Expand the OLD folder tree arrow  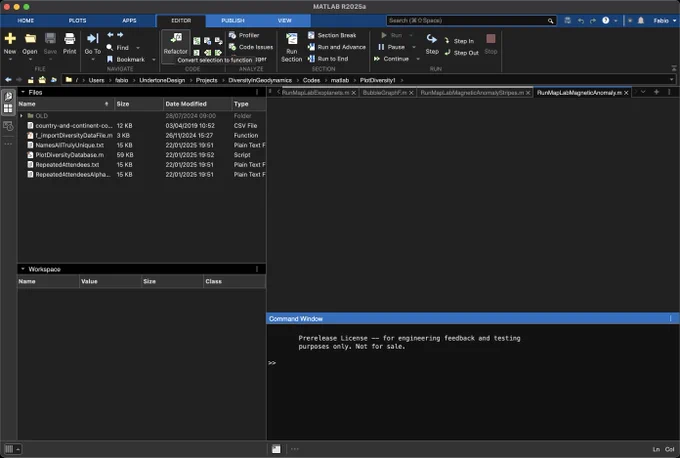click(21, 116)
